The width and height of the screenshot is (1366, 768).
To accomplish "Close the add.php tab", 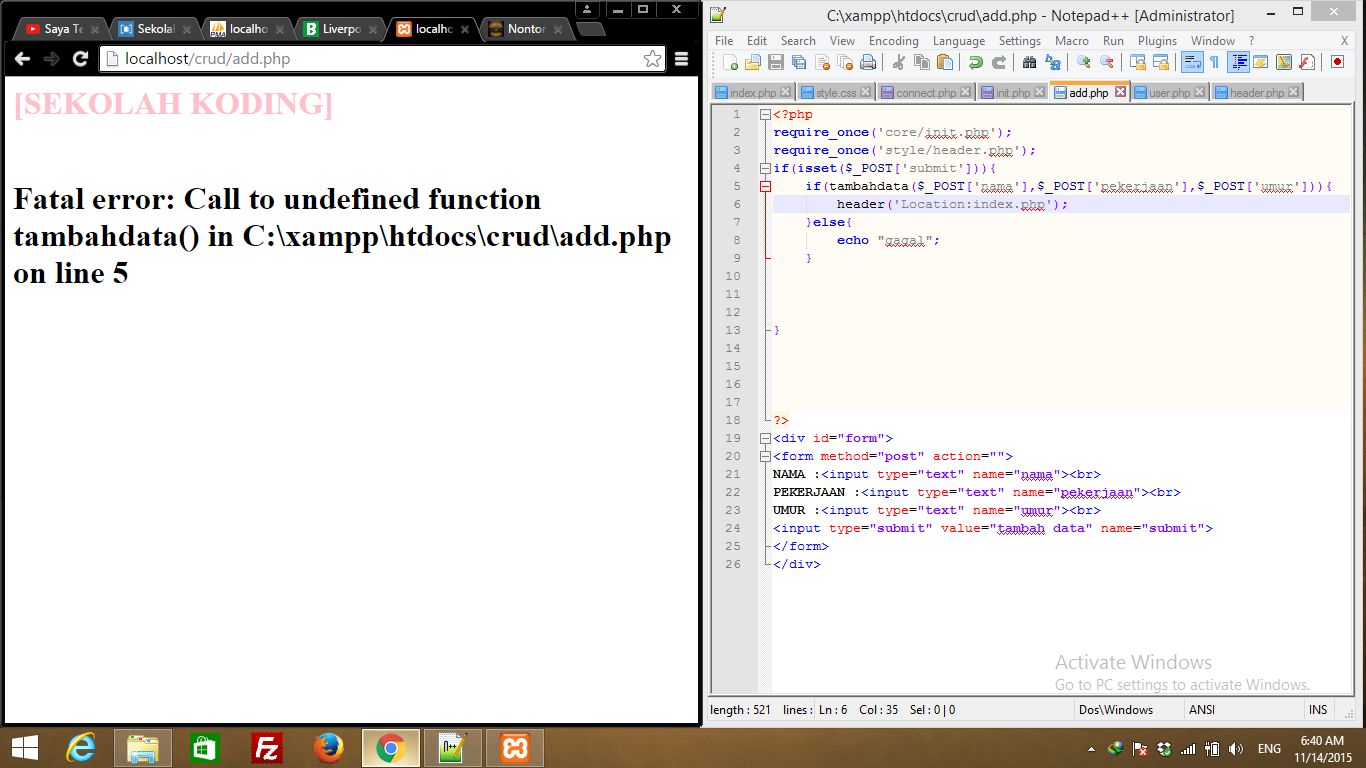I will tap(1120, 92).
